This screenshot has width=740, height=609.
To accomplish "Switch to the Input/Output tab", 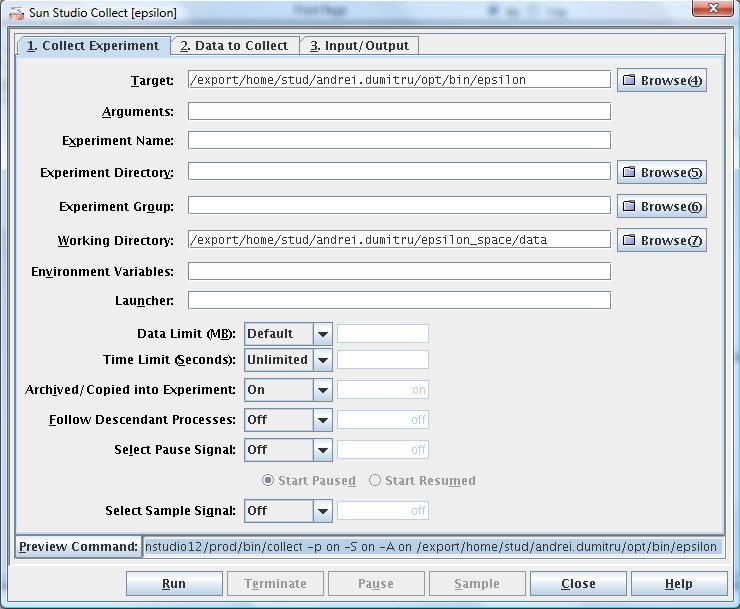I will tap(359, 46).
